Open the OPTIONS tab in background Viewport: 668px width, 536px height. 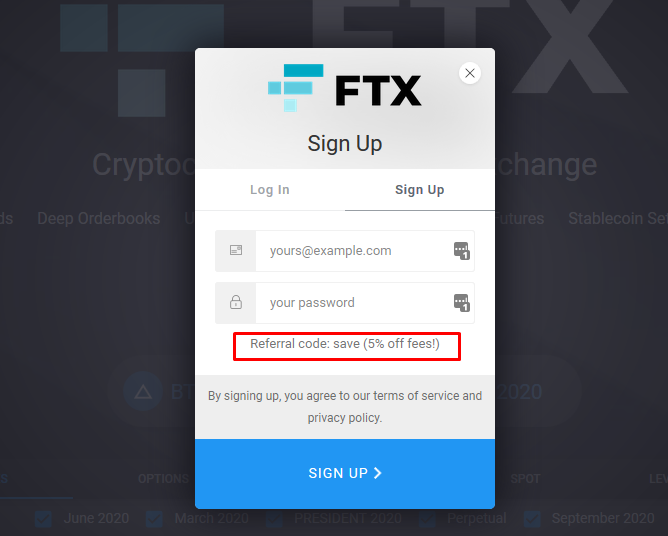163,478
